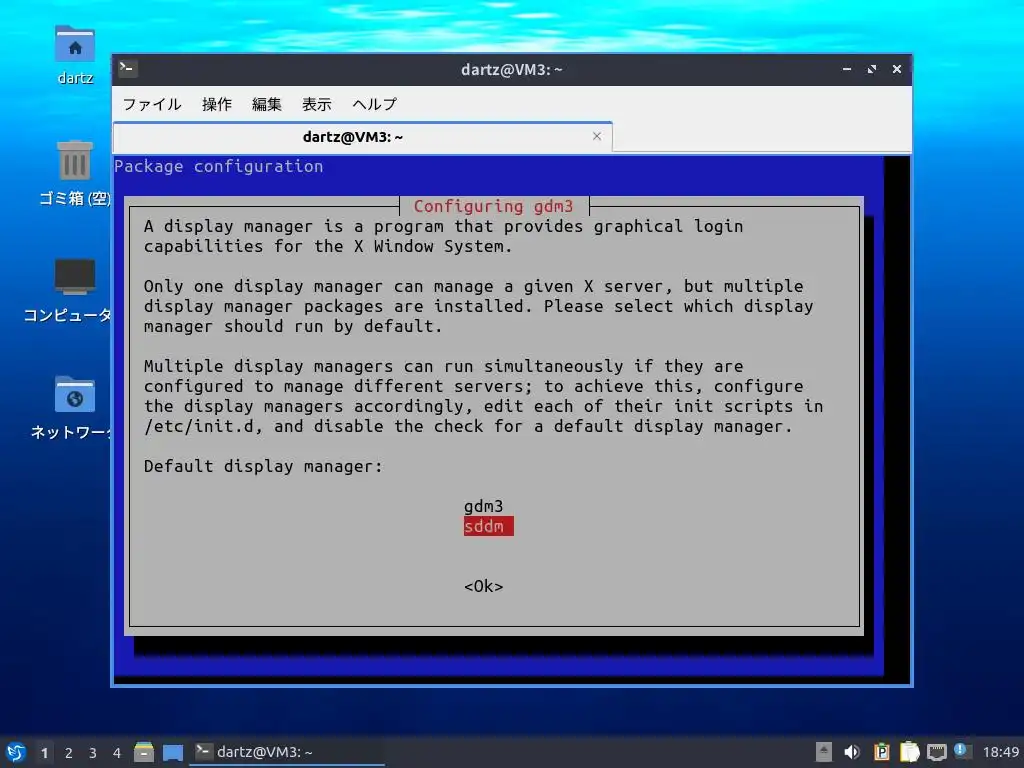Open the dartz home folder desktop icon
Viewport: 1024px width, 768px height.
point(75,56)
